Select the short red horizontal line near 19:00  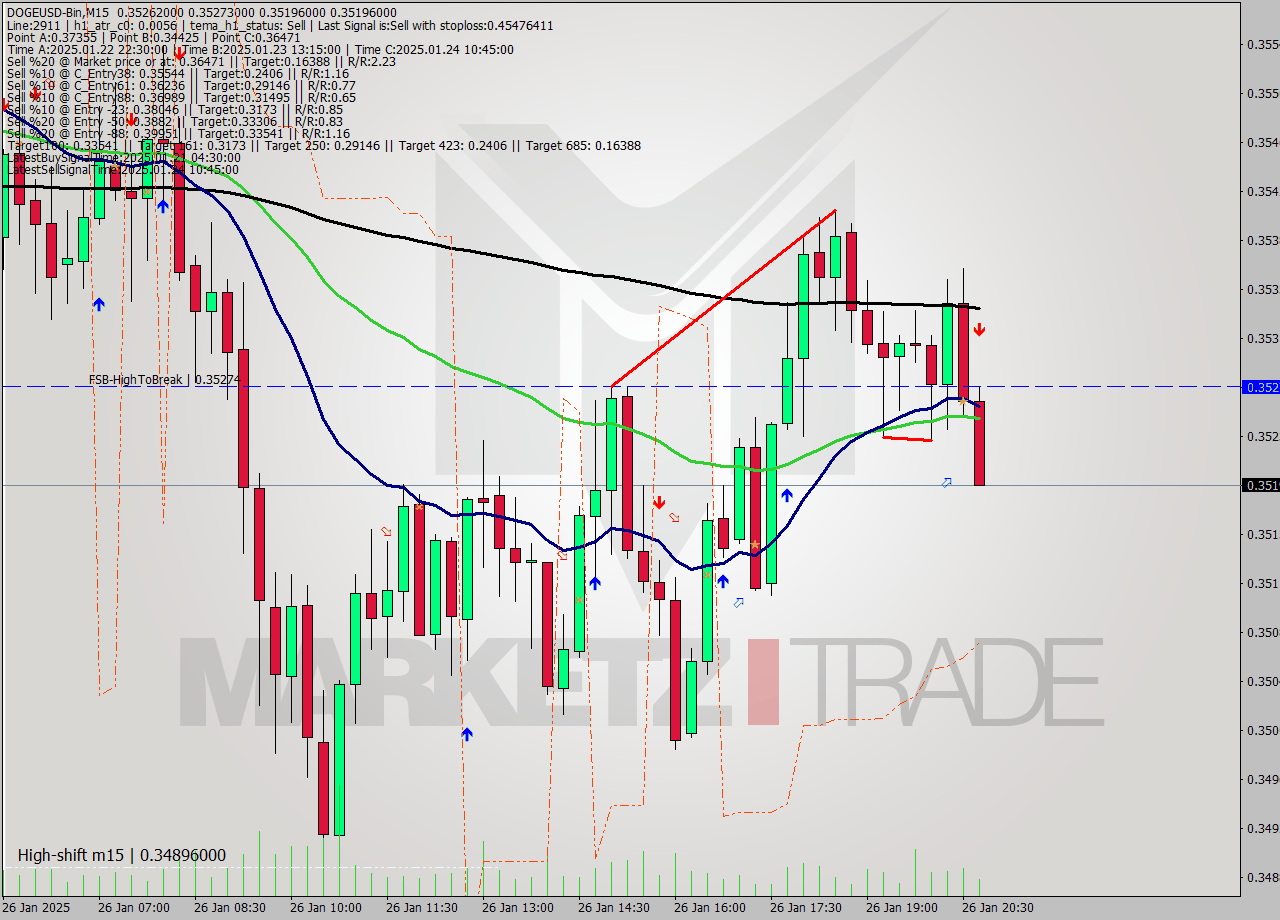point(908,438)
